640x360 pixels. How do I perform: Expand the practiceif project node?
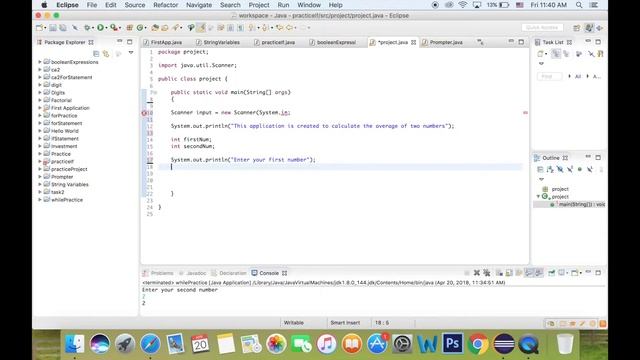click(x=40, y=162)
